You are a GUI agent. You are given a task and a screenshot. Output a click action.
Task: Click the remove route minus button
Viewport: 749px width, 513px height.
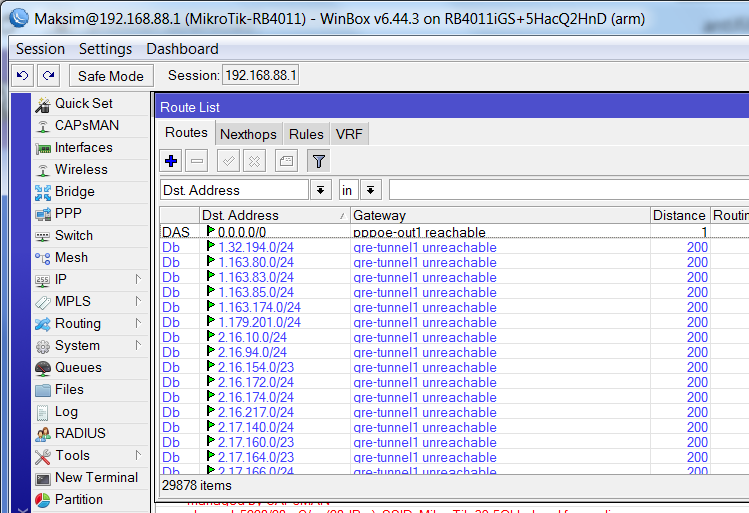click(x=197, y=161)
